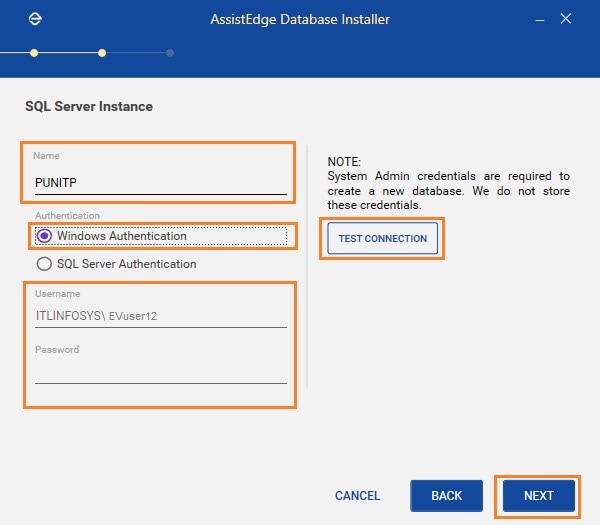Viewport: 600px width, 525px height.
Task: Click the third grayed progress step dot
Action: click(170, 53)
